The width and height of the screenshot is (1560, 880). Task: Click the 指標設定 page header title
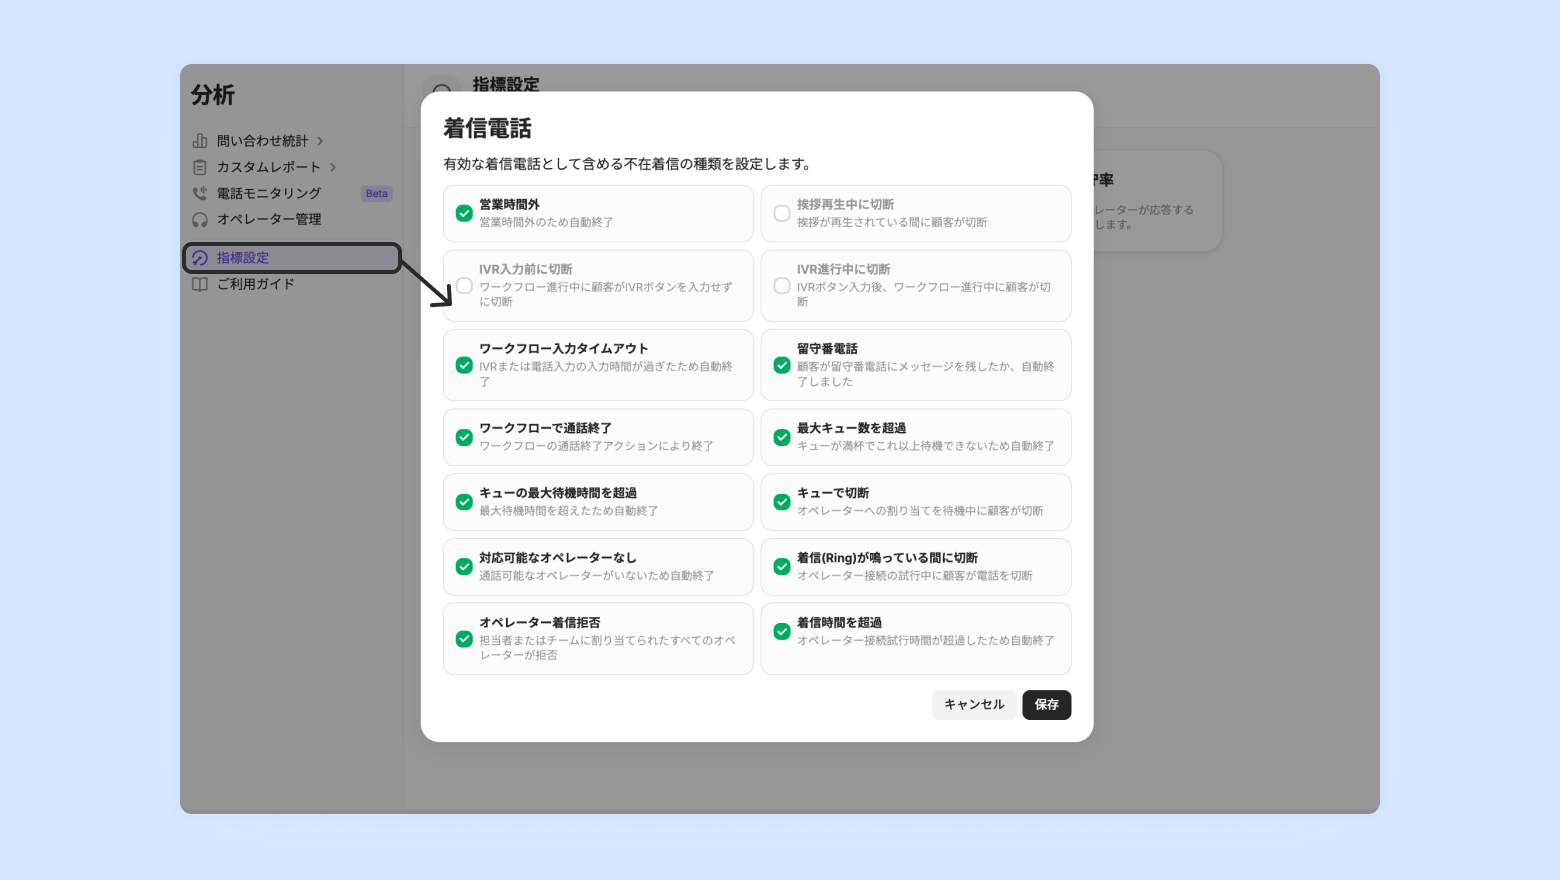pyautogui.click(x=506, y=84)
